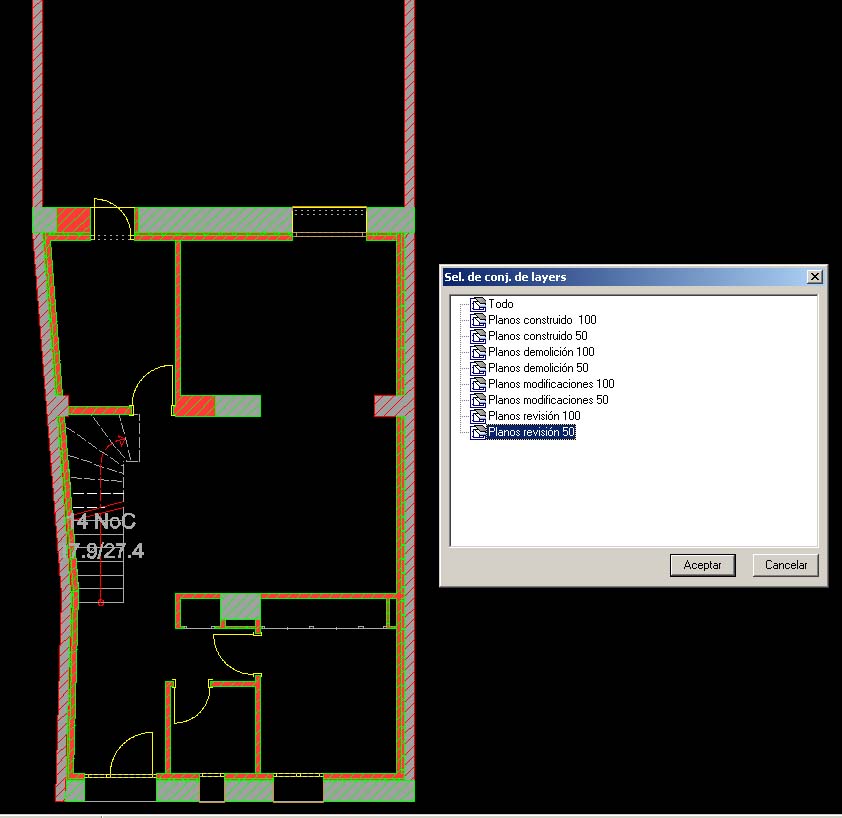Click the icon beside Planos demolición 50
Image resolution: width=842 pixels, height=818 pixels.
(478, 368)
